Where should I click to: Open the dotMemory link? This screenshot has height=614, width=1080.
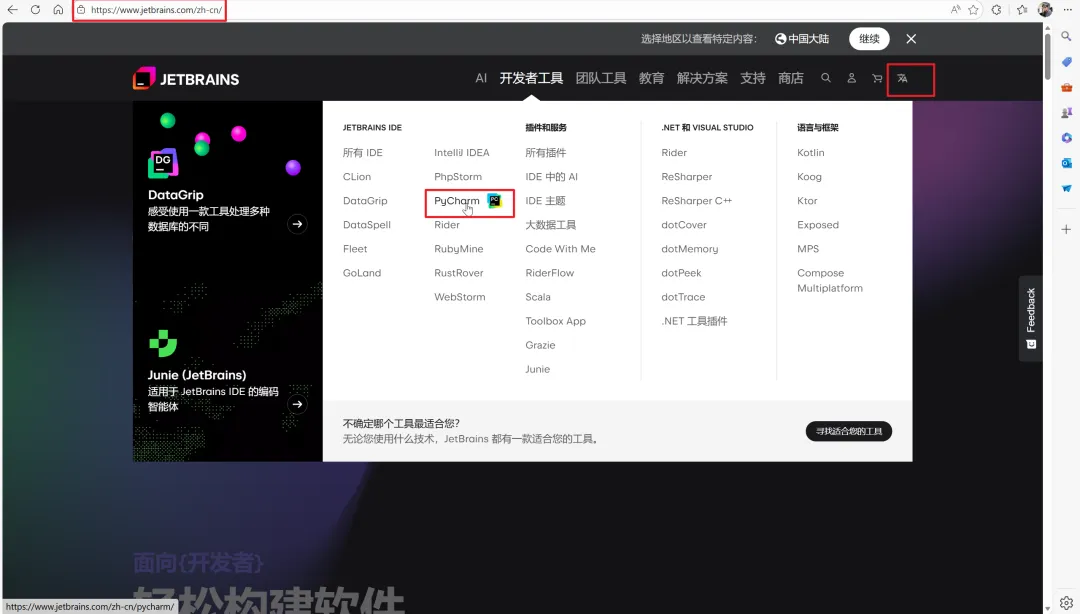pos(689,249)
